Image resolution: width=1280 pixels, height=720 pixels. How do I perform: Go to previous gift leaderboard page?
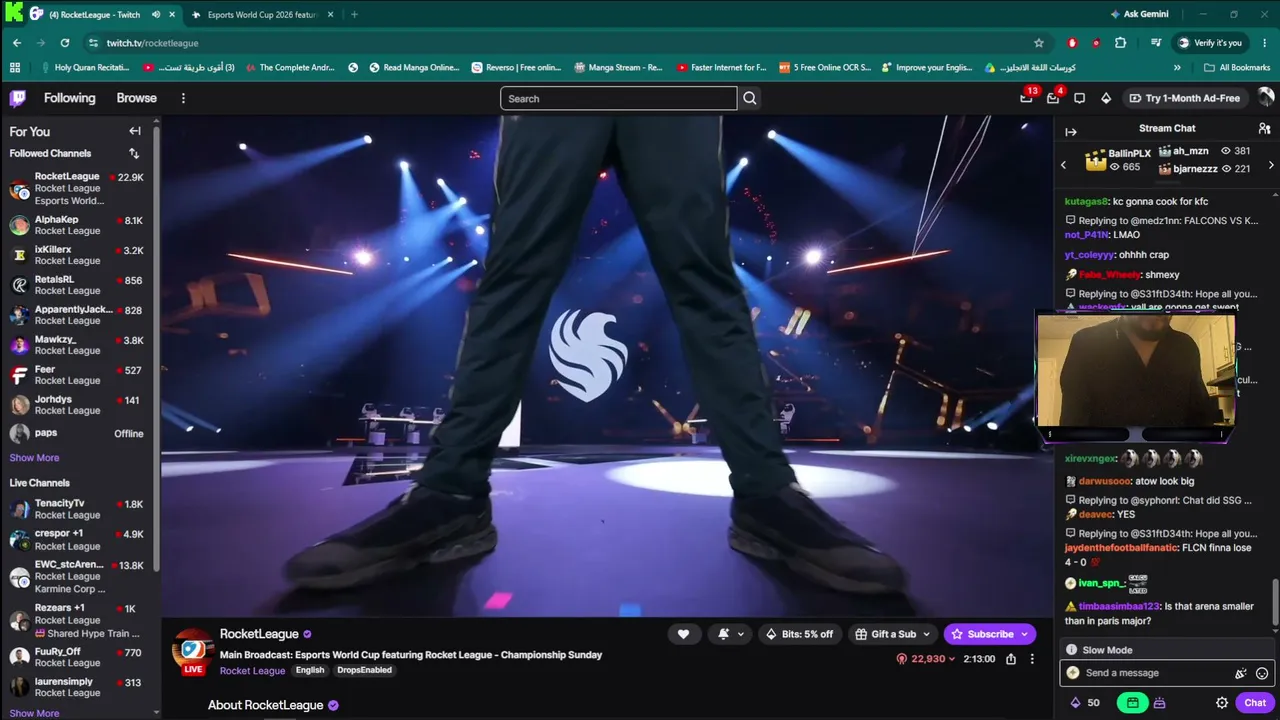pyautogui.click(x=1063, y=165)
